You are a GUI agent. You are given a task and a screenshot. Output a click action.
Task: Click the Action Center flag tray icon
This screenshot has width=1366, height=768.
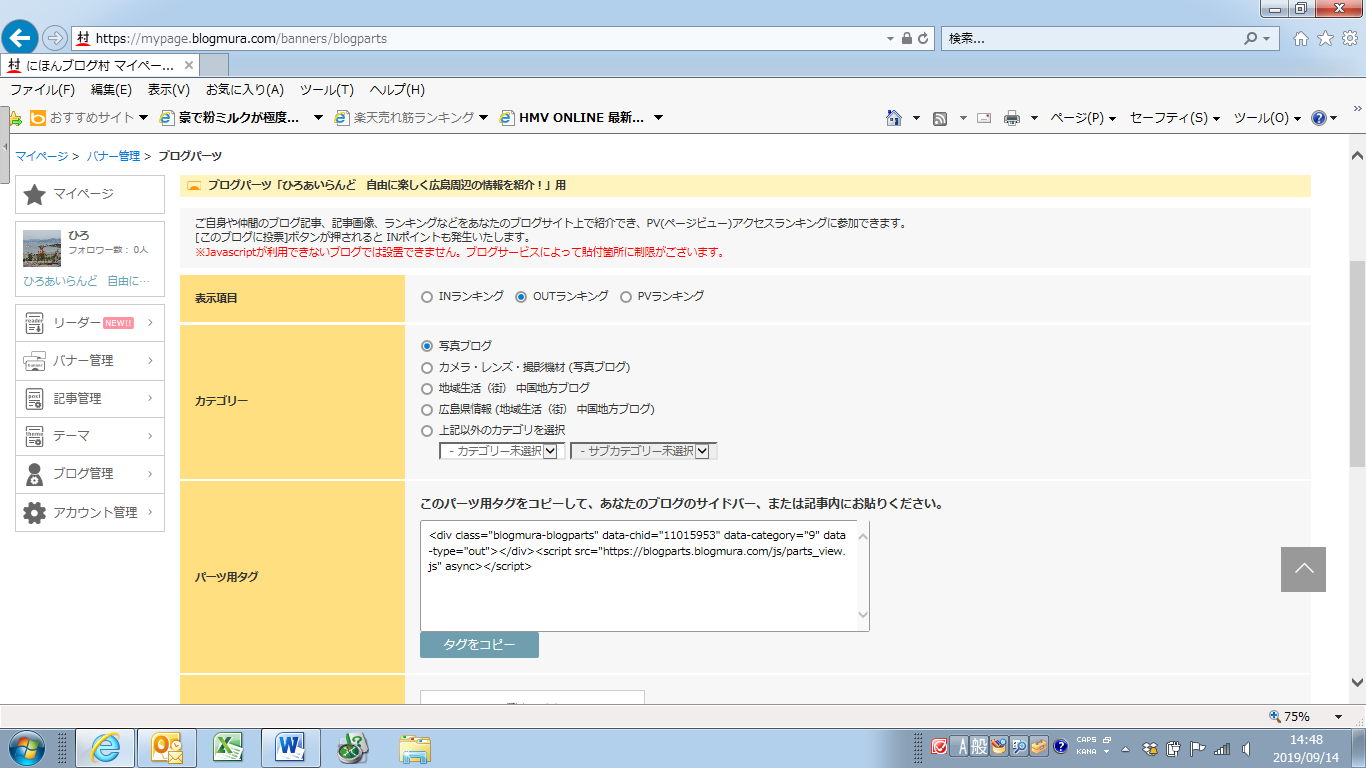[1198, 748]
